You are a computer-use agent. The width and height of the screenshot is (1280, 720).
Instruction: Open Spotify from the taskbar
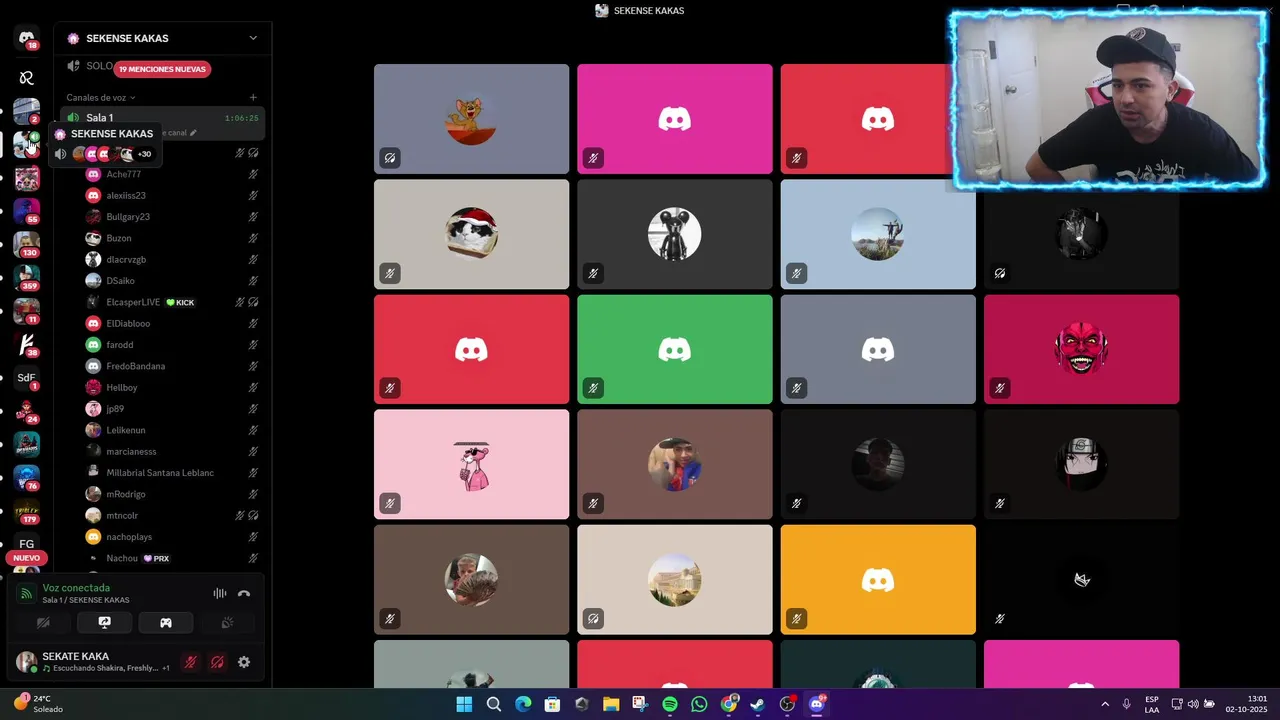click(670, 704)
